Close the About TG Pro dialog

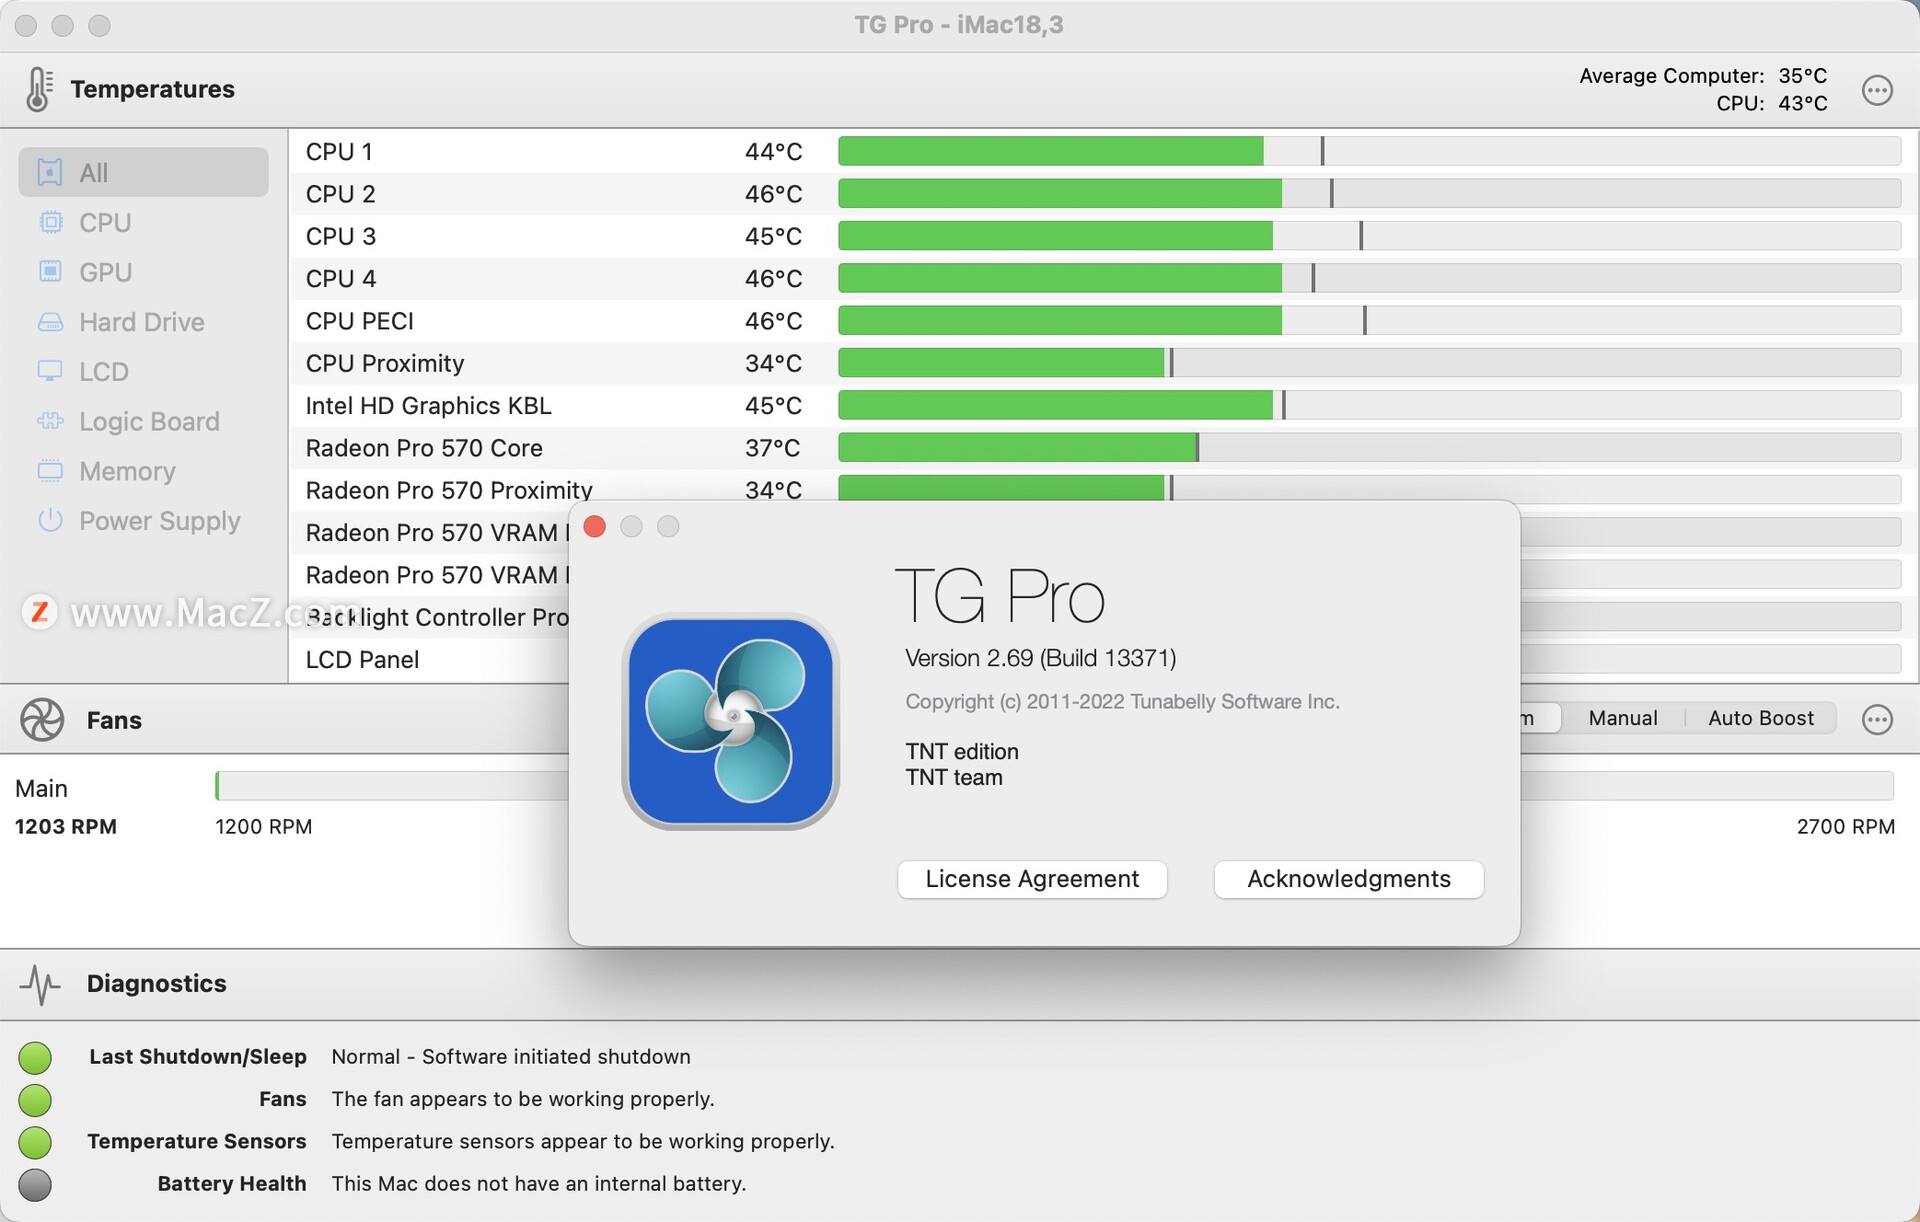pos(594,527)
